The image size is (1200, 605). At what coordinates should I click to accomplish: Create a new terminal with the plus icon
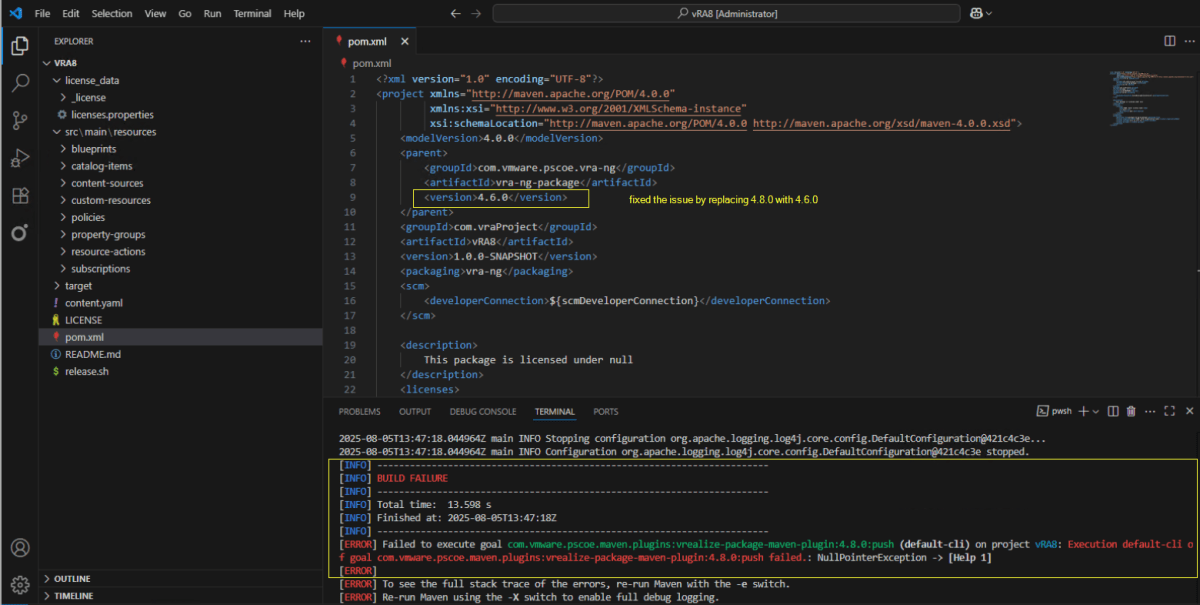1085,411
